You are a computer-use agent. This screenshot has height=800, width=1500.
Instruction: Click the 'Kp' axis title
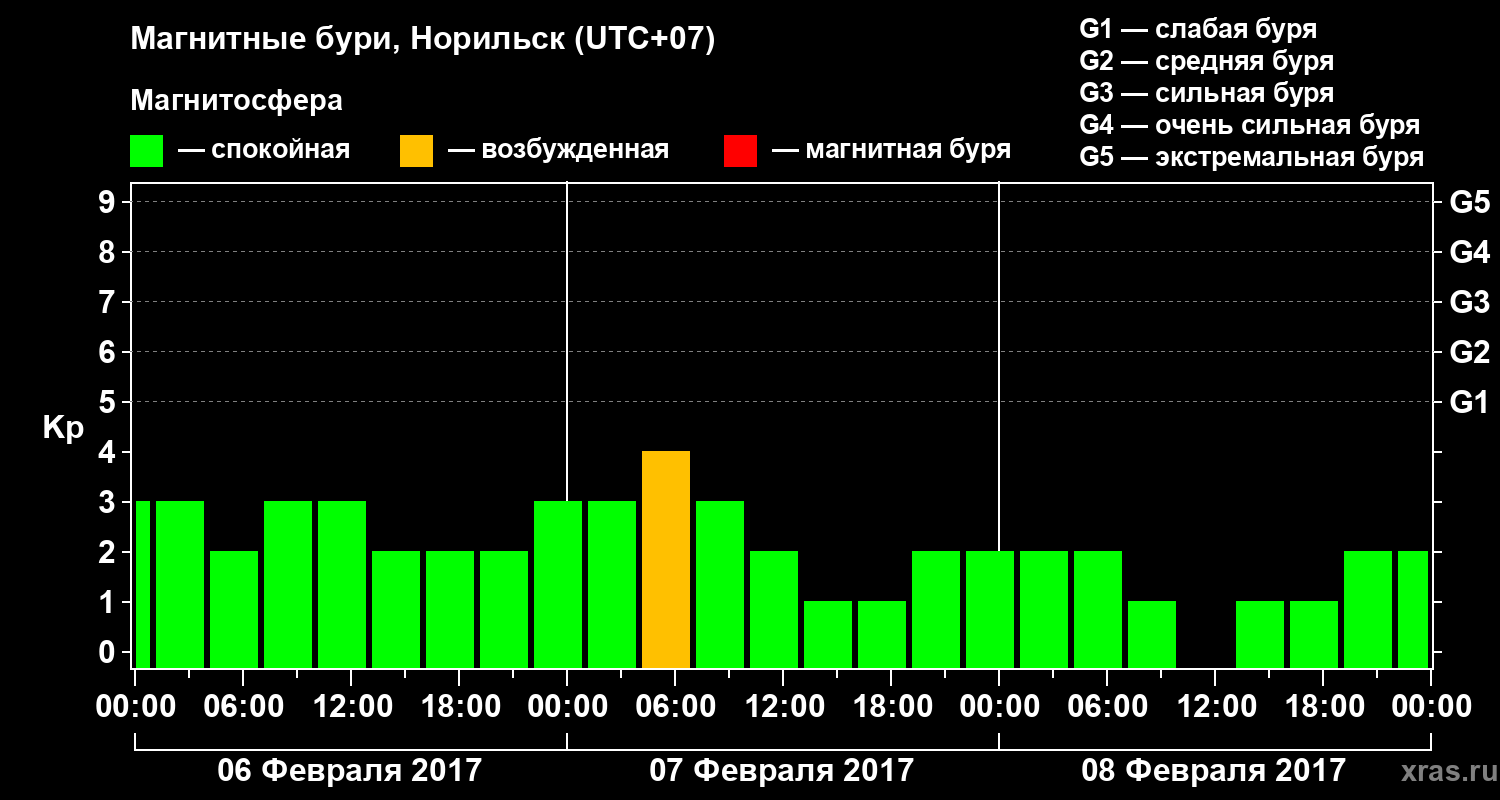(x=63, y=428)
